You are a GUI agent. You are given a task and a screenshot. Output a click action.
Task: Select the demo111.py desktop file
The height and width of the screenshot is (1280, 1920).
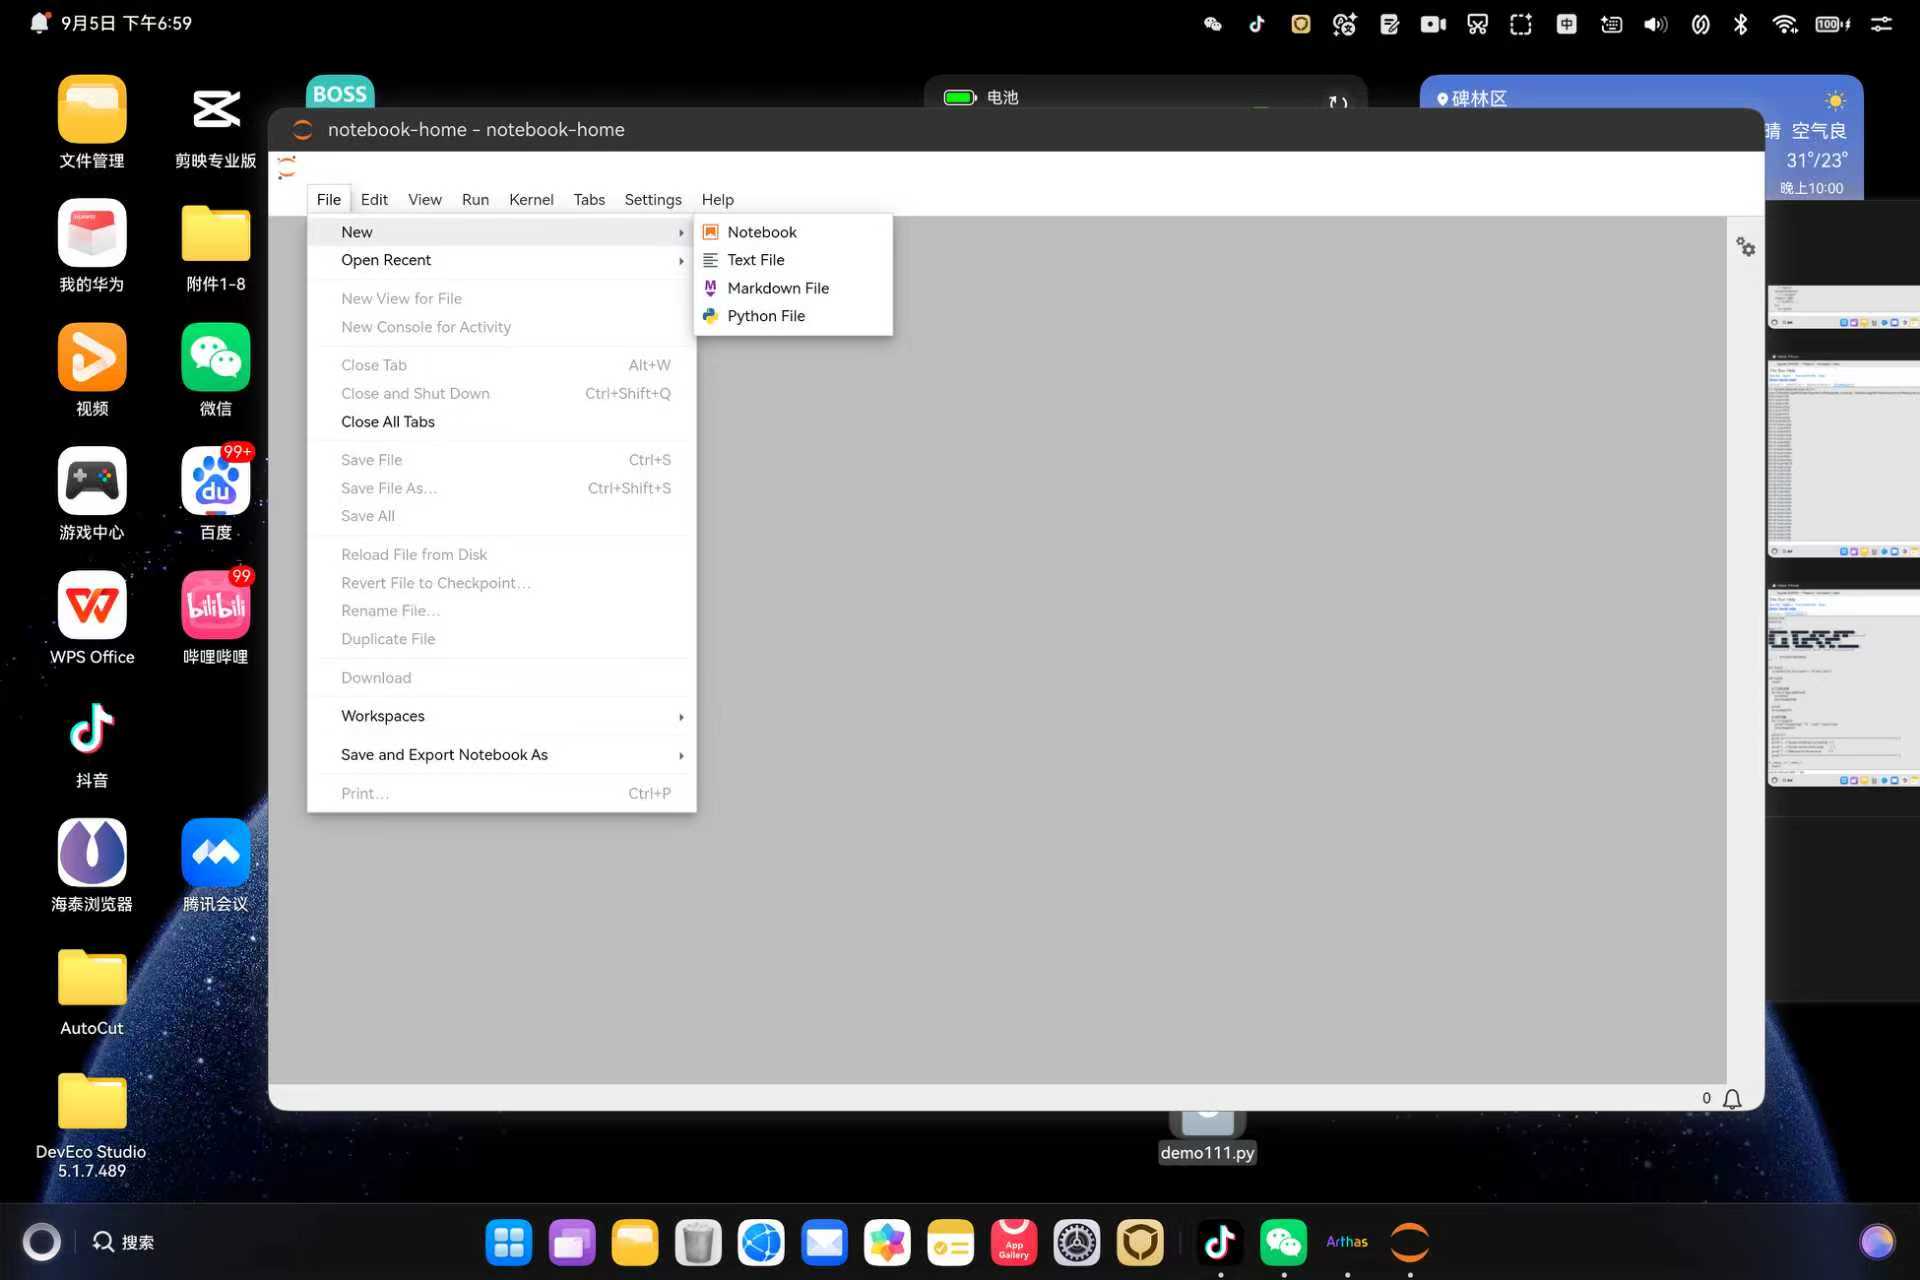tap(1207, 1138)
